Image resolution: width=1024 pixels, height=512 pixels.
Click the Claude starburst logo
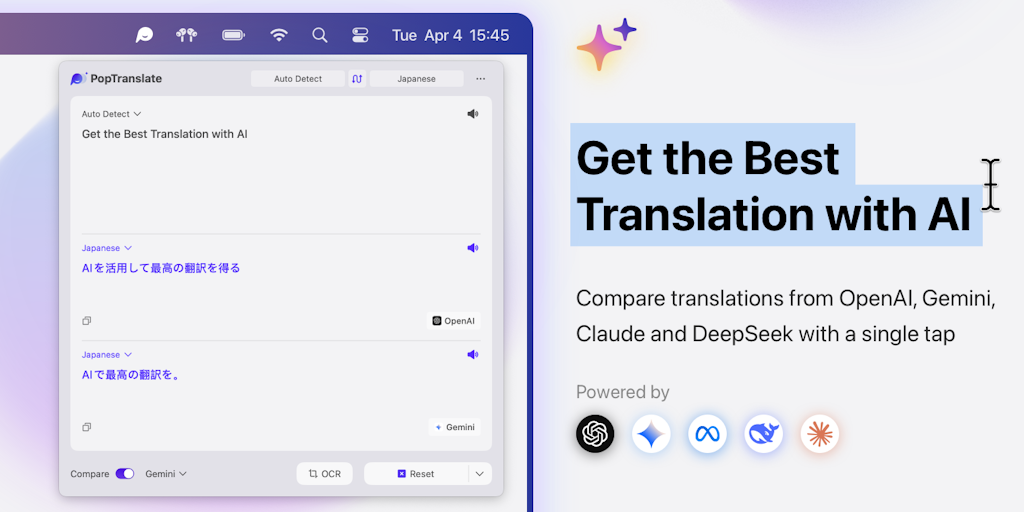pyautogui.click(x=820, y=434)
